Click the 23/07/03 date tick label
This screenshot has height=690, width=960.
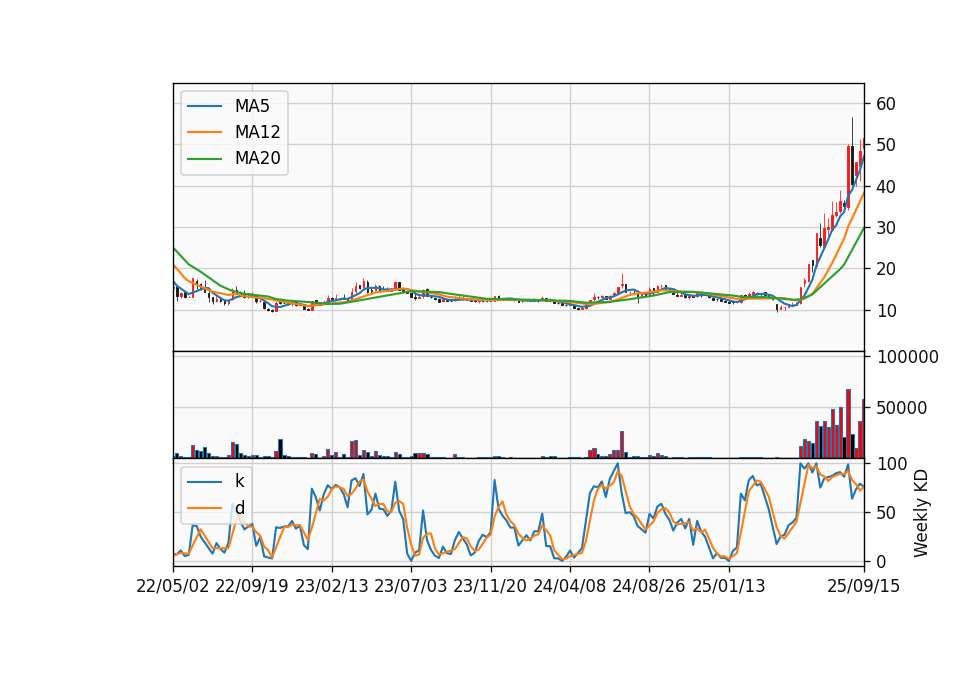coord(411,586)
